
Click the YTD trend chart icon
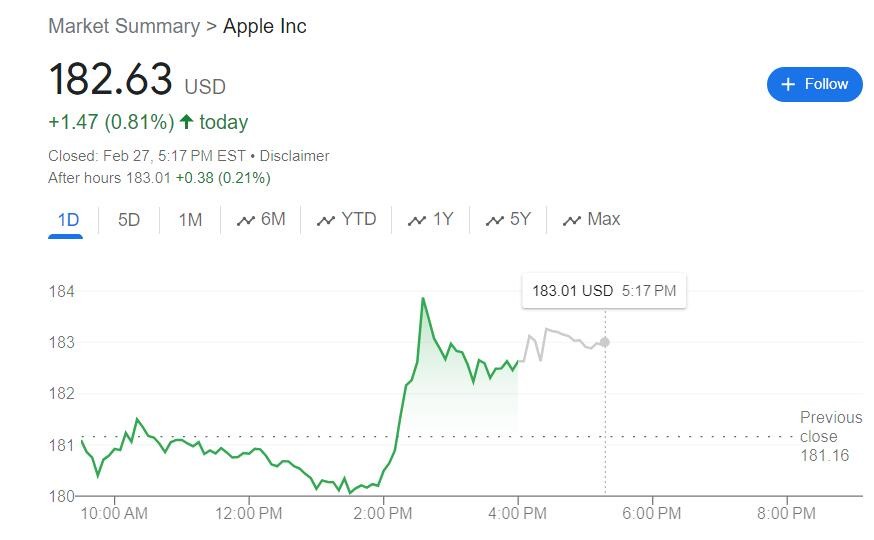click(325, 221)
